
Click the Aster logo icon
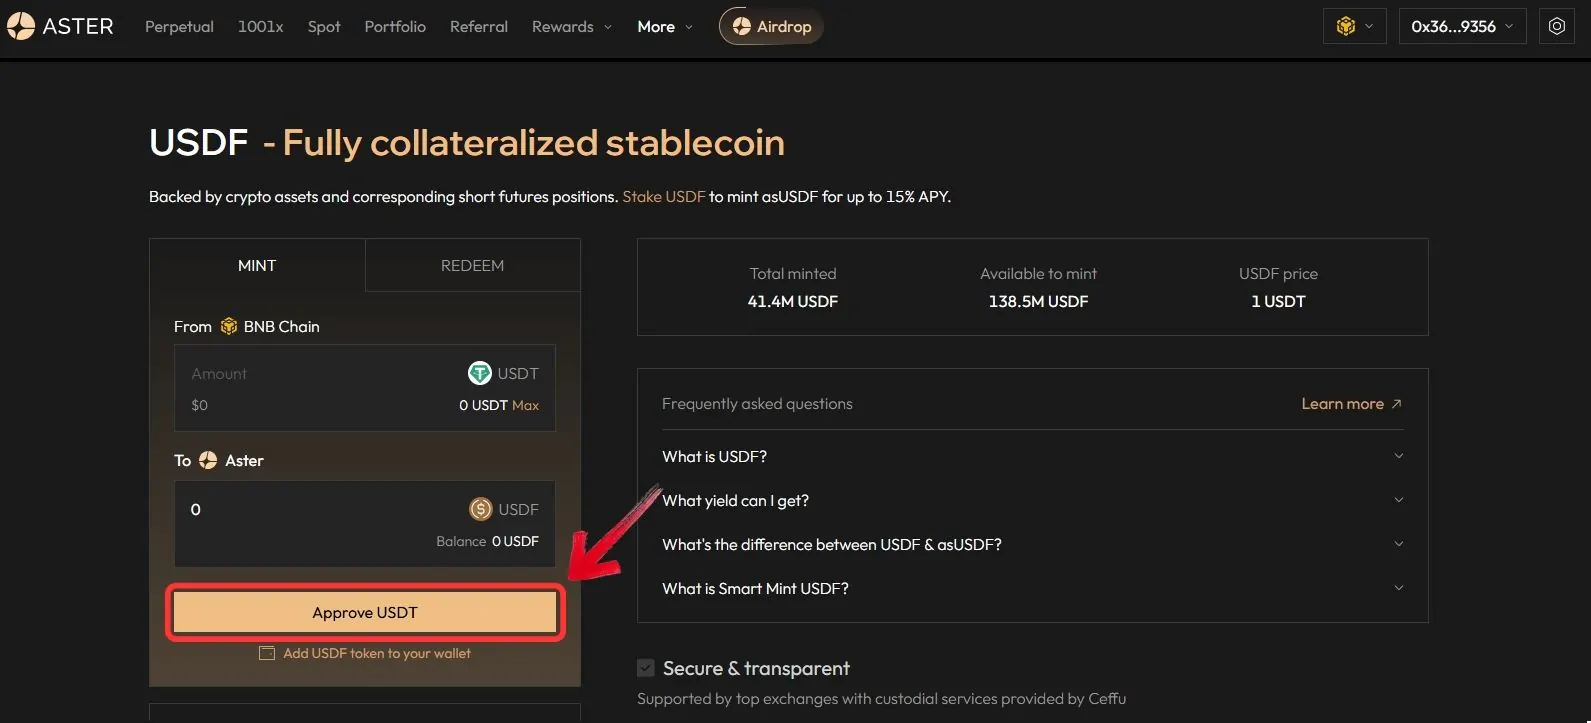[21, 26]
